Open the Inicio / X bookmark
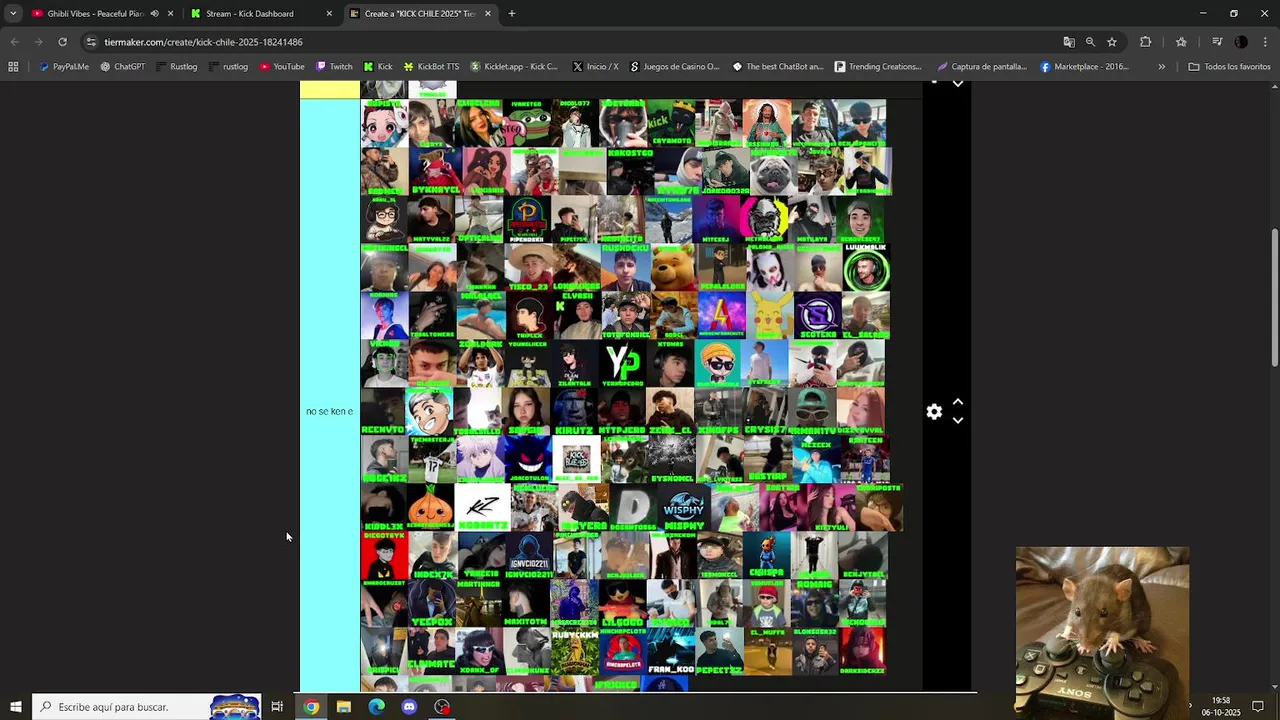The height and width of the screenshot is (720, 1280). (x=595, y=67)
